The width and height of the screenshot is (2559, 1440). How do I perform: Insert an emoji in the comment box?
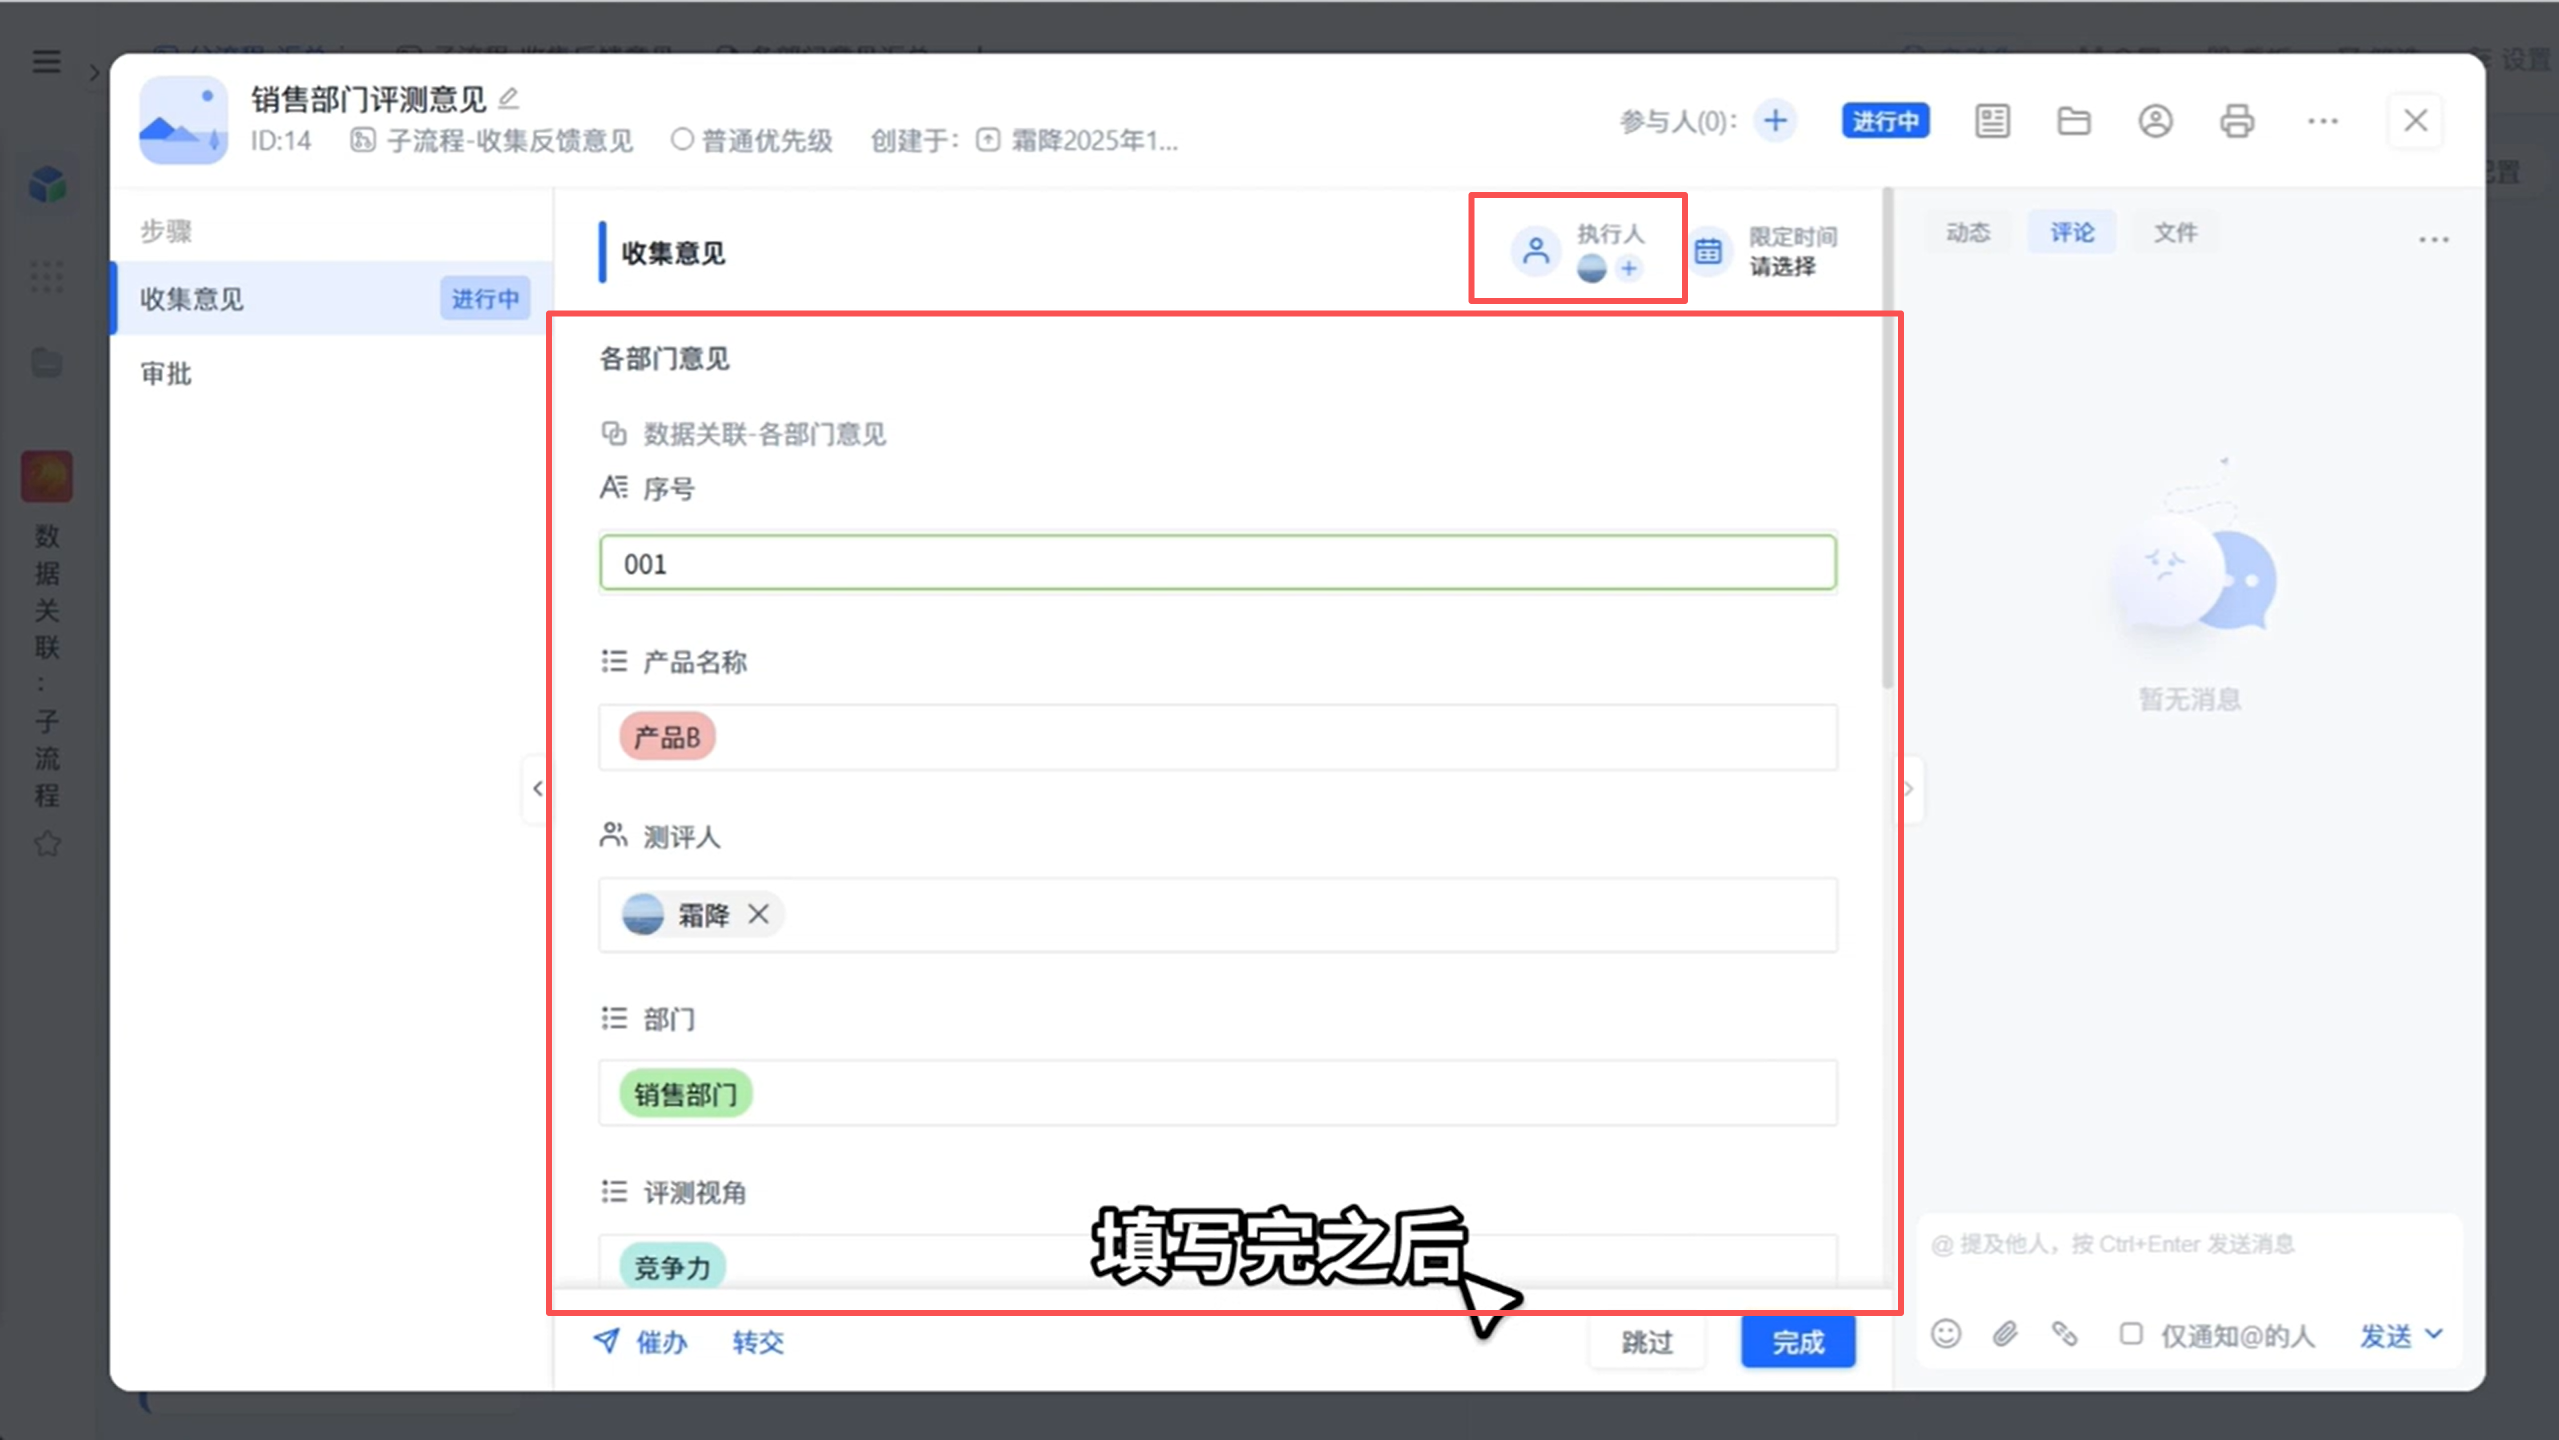[1946, 1334]
